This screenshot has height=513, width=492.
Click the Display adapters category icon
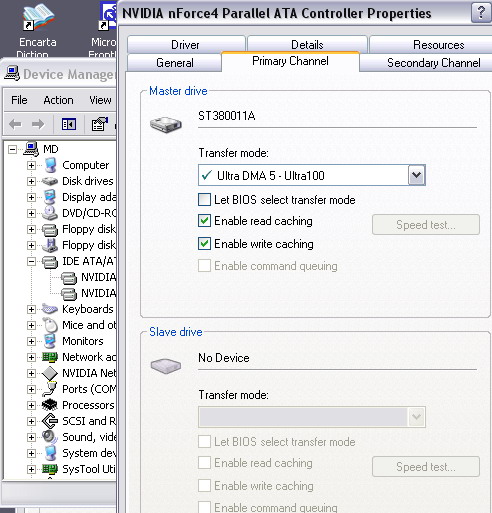pyautogui.click(x=50, y=197)
